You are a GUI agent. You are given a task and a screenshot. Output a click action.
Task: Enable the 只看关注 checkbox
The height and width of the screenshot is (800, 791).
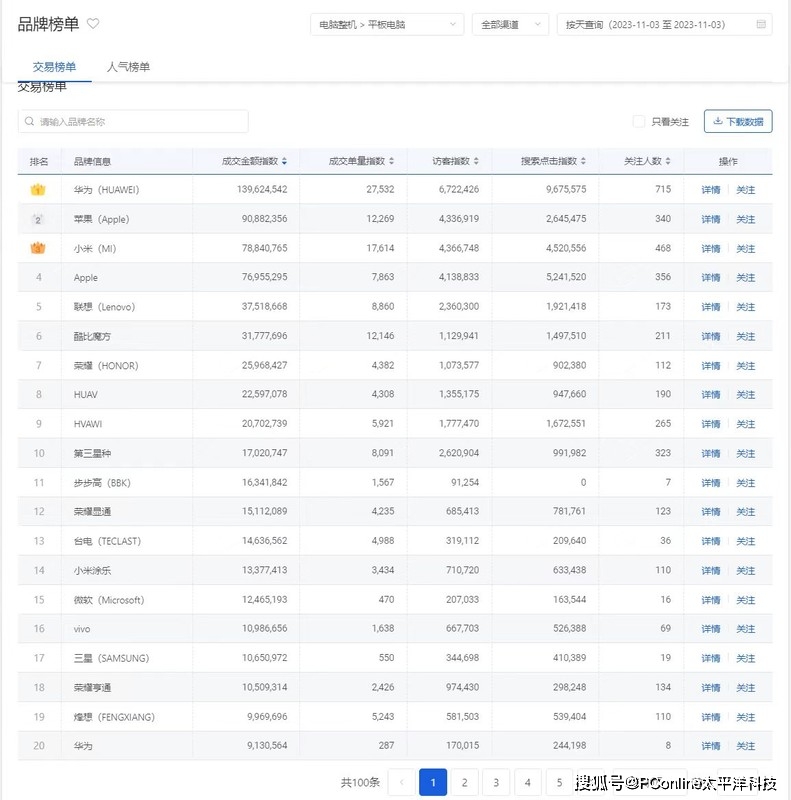coord(639,122)
